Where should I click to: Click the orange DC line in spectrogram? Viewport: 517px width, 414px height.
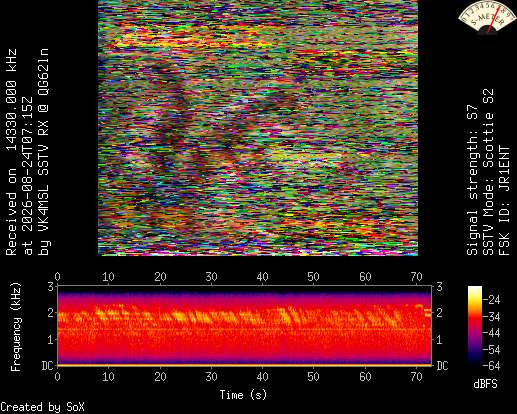[245, 365]
